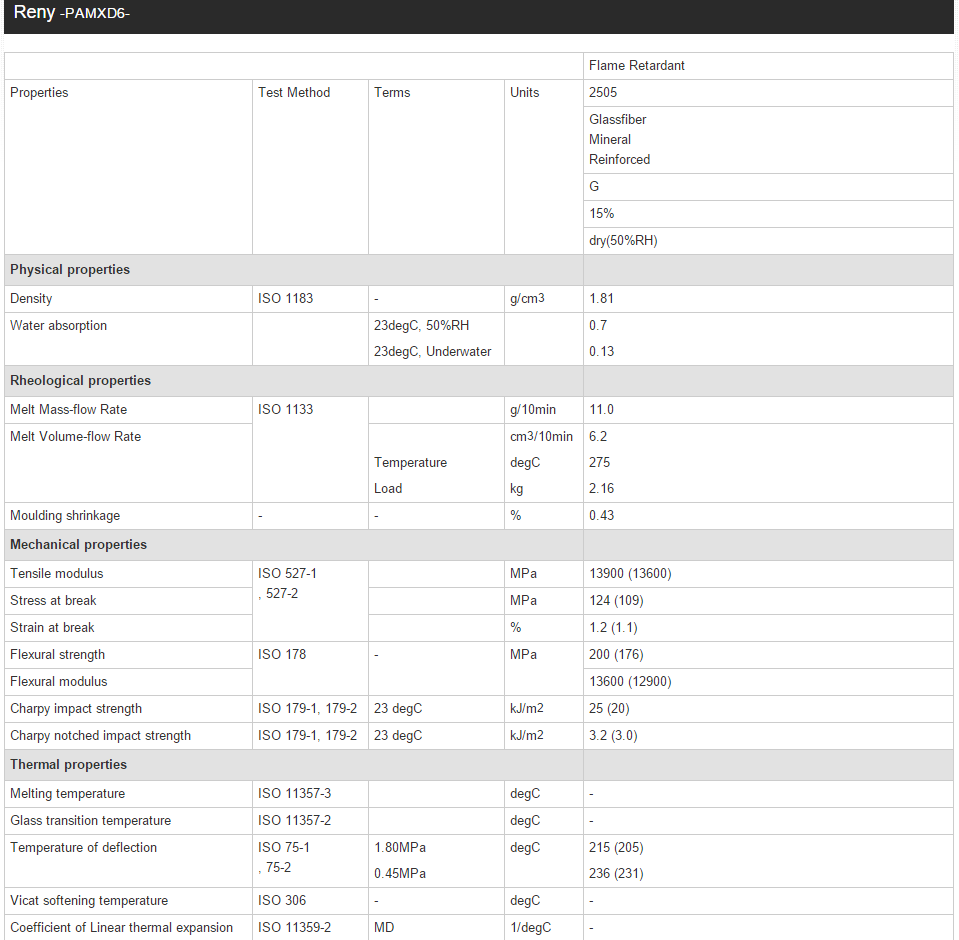Select load value 2.16

(601, 489)
